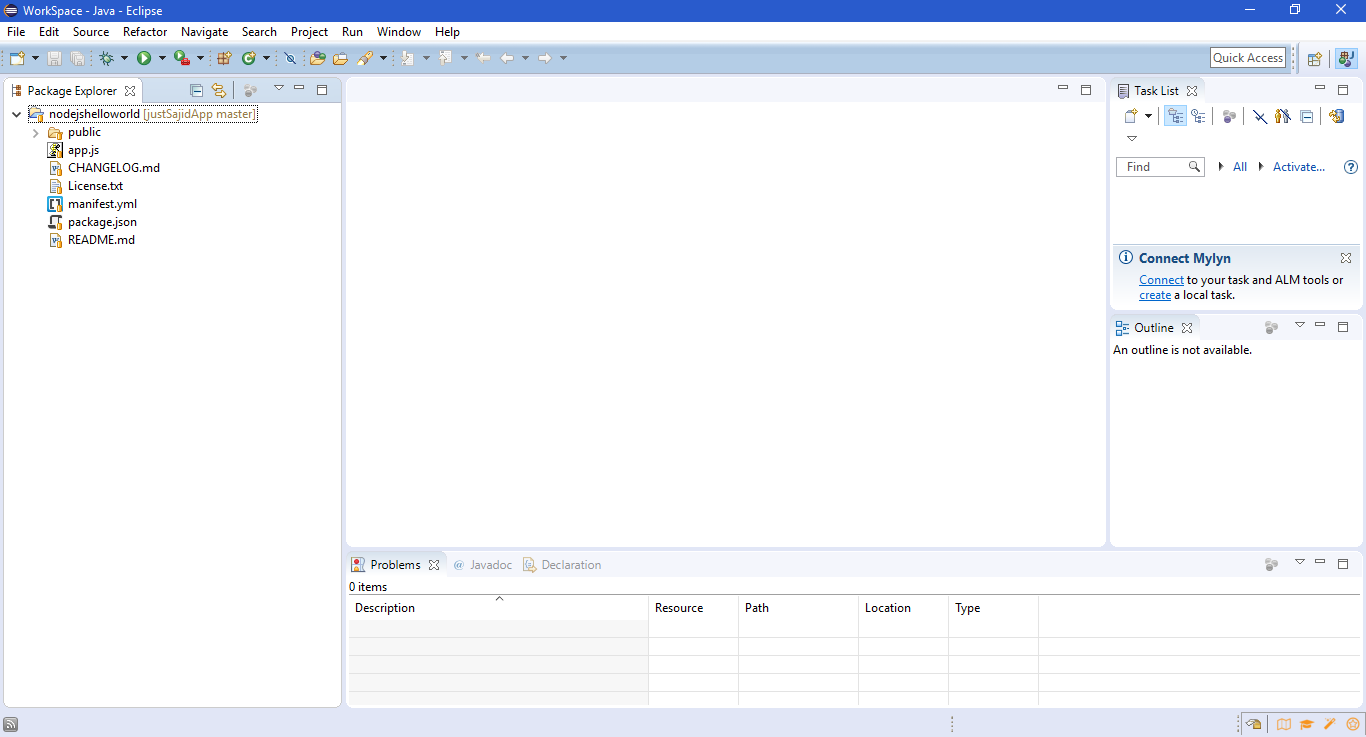The height and width of the screenshot is (737, 1366).
Task: Synchronize Changed tasks icon
Action: click(1336, 116)
